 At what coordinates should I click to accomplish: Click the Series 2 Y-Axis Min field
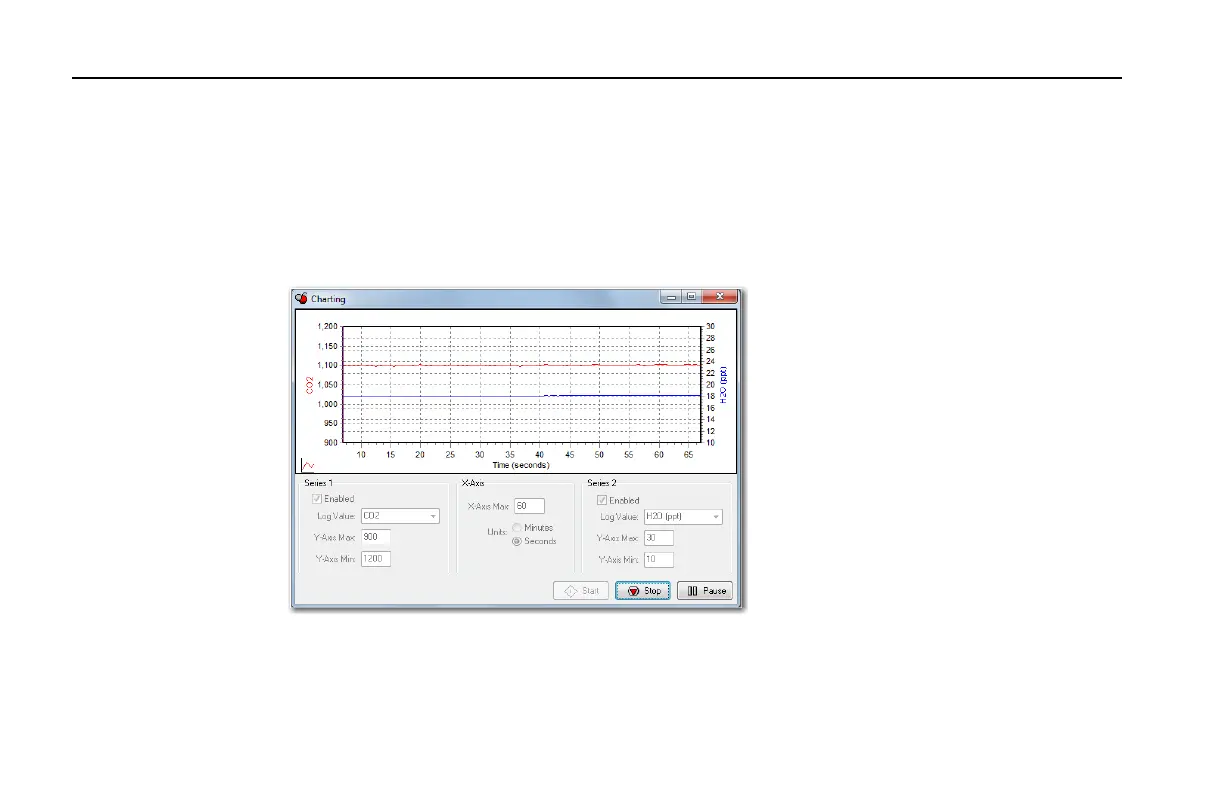click(x=659, y=560)
